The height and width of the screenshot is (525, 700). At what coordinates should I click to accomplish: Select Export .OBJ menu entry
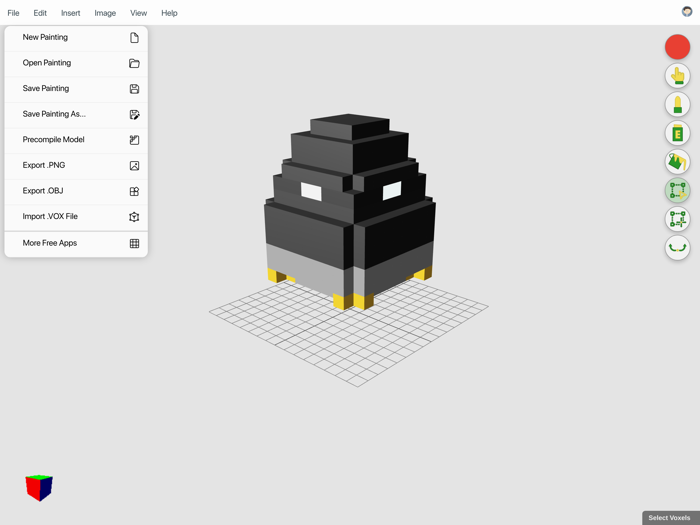point(76,191)
